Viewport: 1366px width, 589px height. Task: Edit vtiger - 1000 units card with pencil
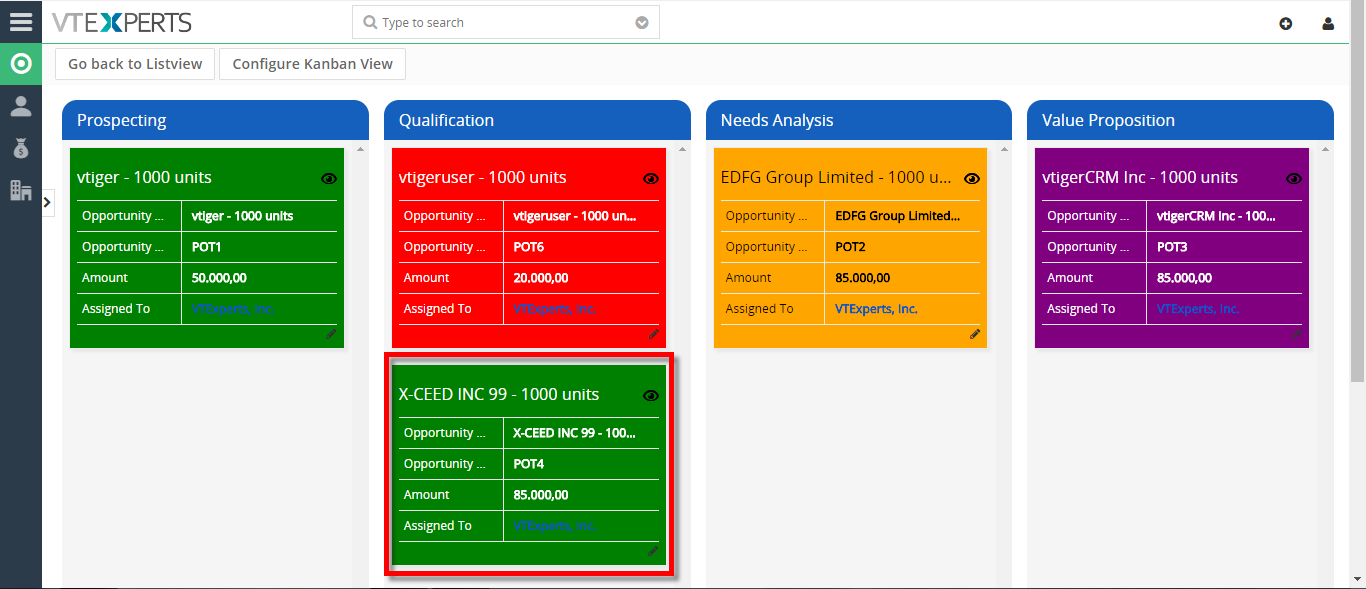331,334
